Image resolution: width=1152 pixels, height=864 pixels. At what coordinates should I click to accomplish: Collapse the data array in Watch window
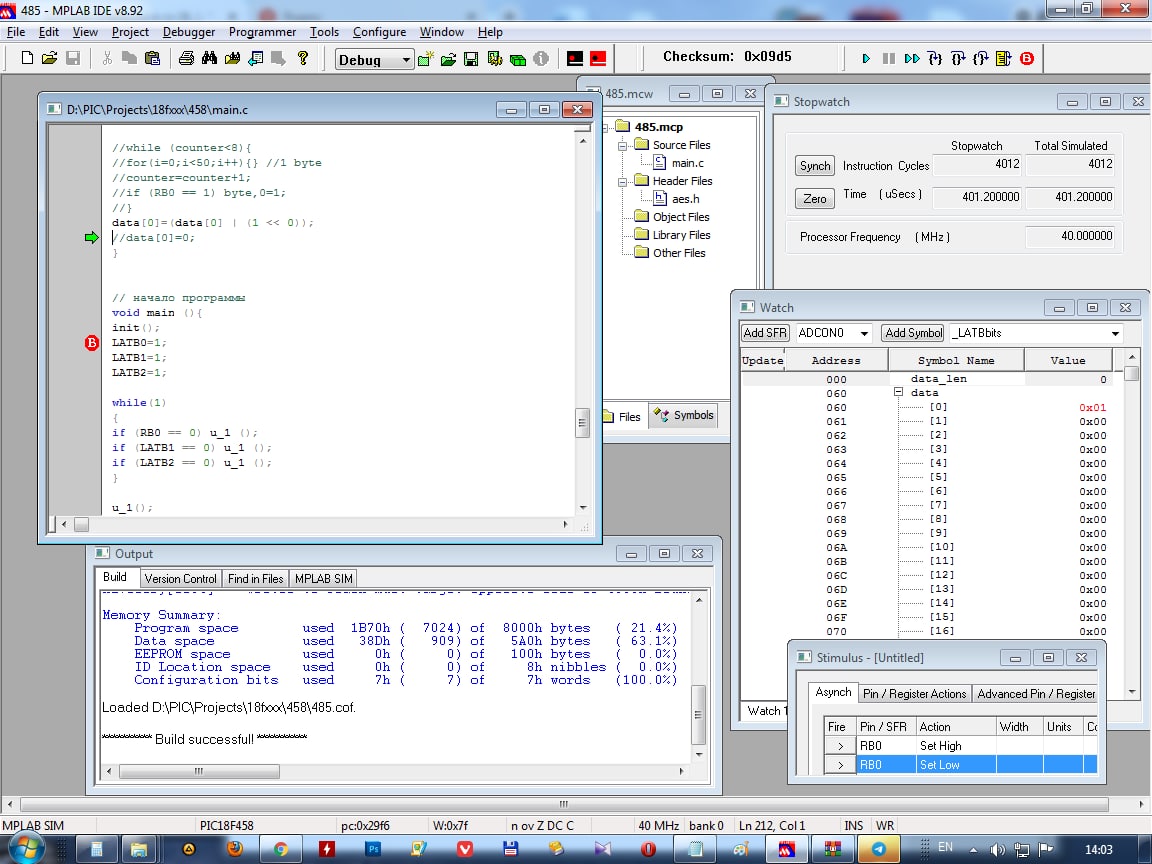[898, 392]
